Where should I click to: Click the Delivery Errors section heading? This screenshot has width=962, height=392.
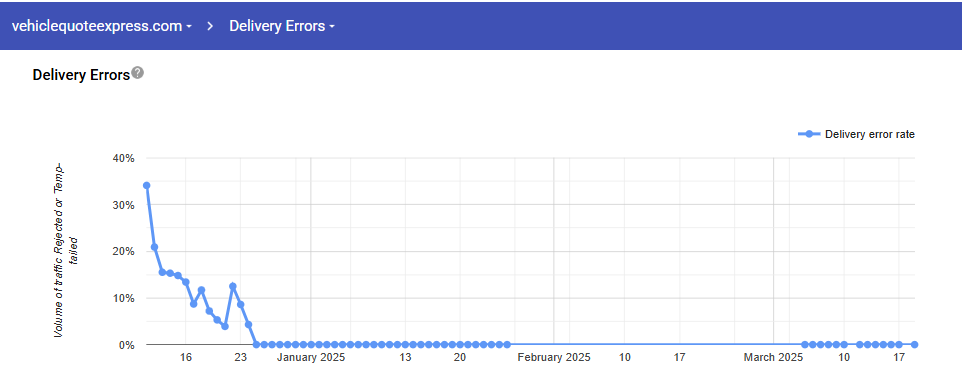[81, 75]
